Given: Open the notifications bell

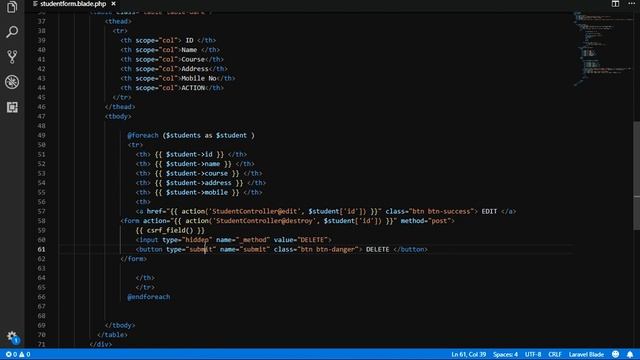Looking at the screenshot, I should click(x=630, y=354).
